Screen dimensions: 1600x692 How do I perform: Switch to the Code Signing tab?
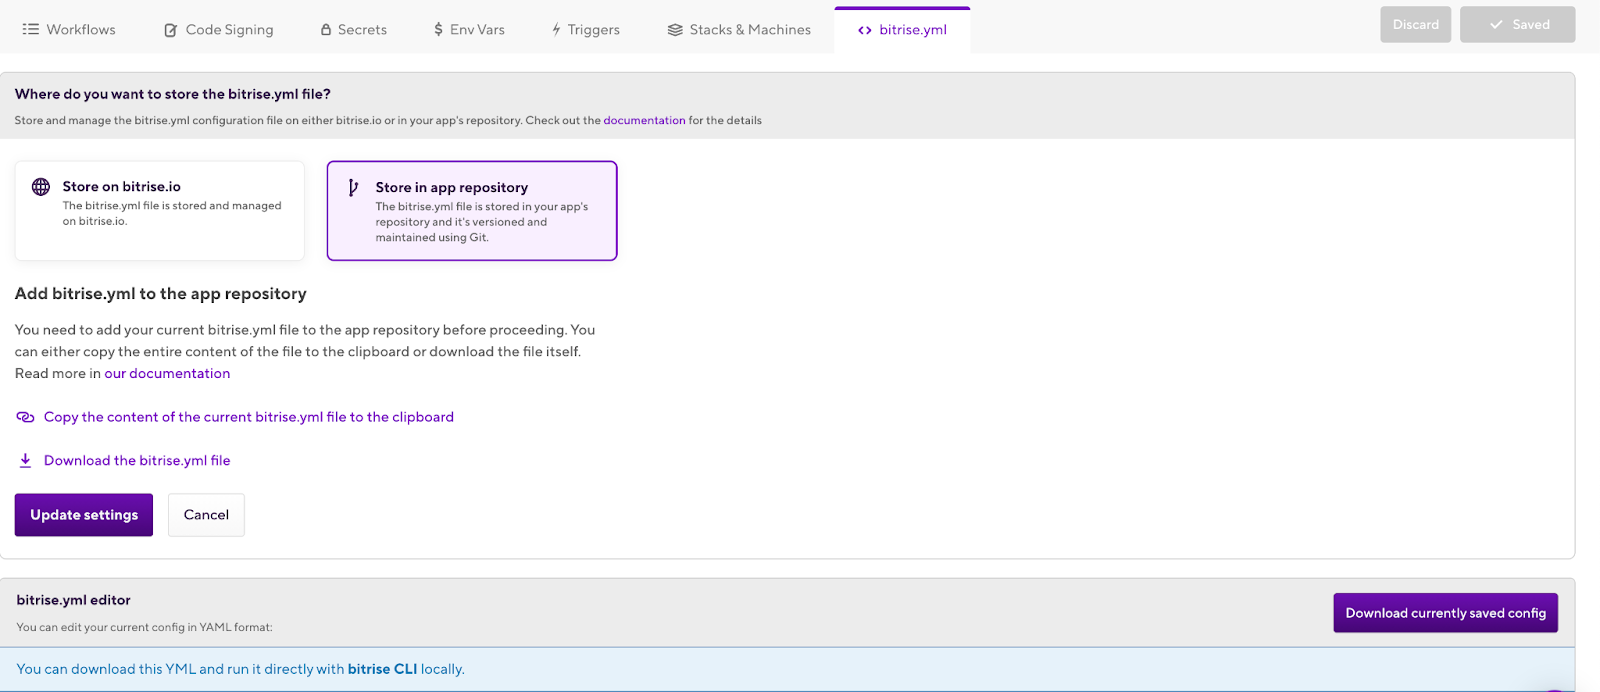pyautogui.click(x=218, y=30)
